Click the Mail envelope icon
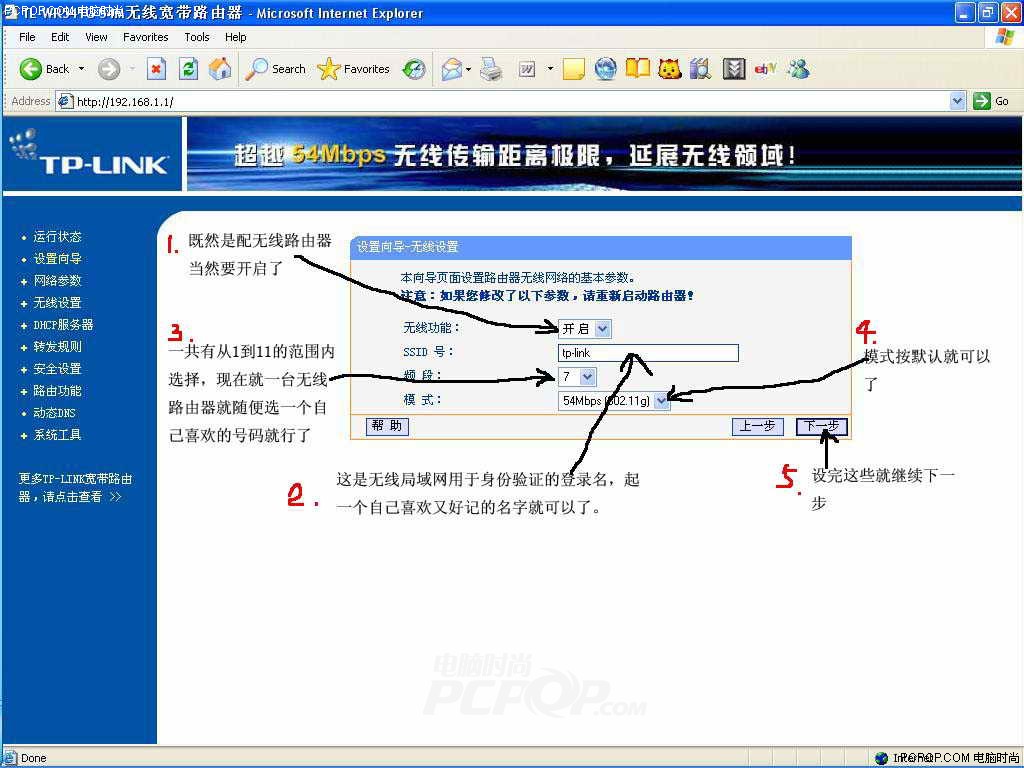 pos(451,69)
